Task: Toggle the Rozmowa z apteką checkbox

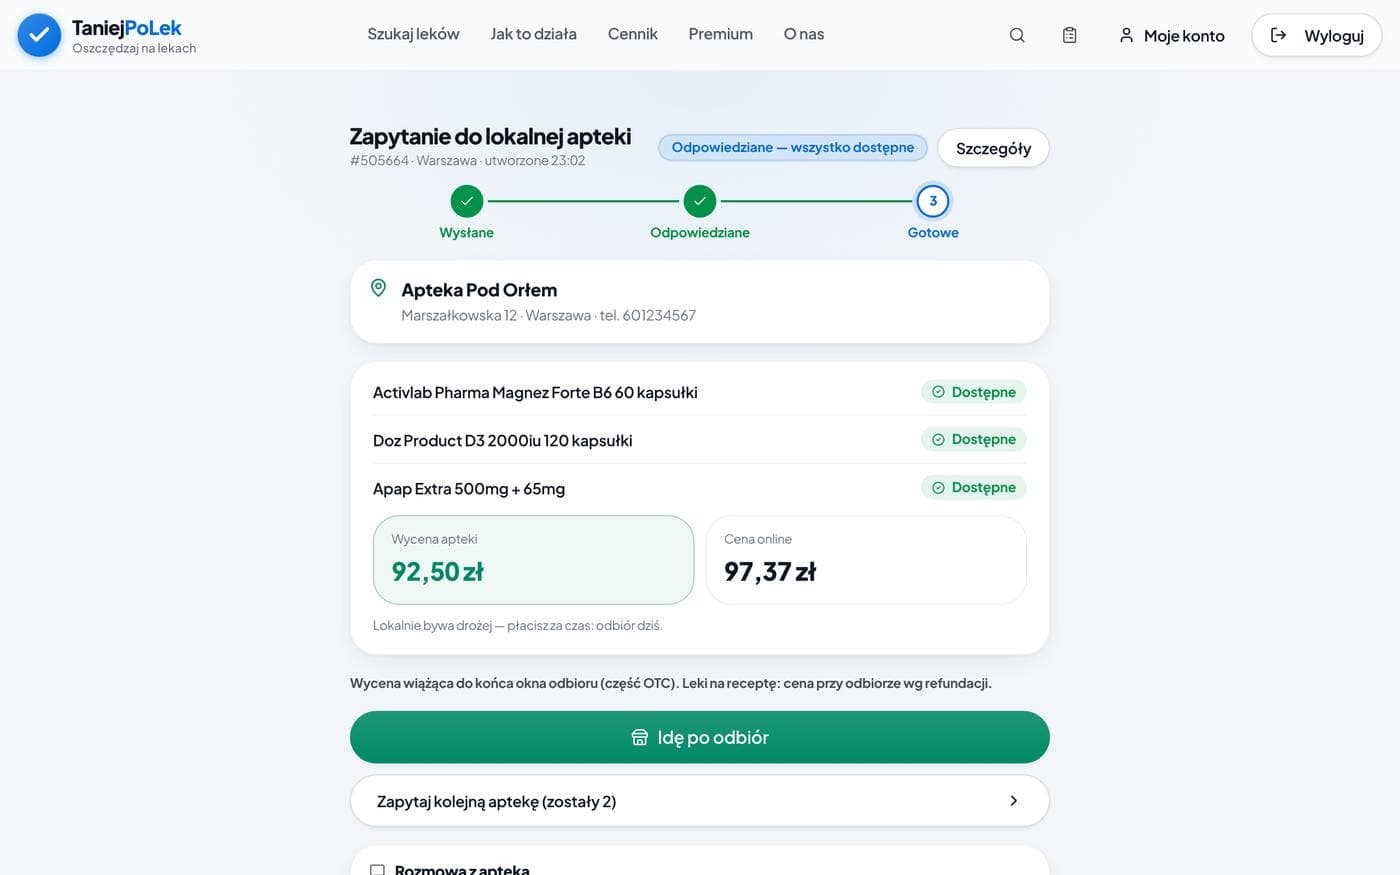Action: 378,870
